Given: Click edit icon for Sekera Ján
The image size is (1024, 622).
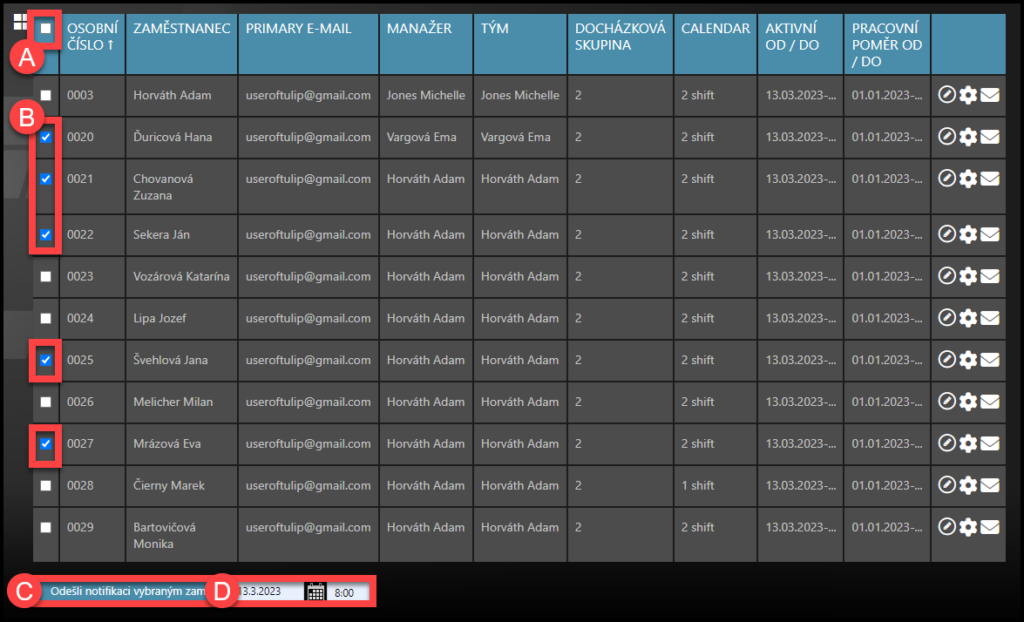Looking at the screenshot, I should (946, 234).
